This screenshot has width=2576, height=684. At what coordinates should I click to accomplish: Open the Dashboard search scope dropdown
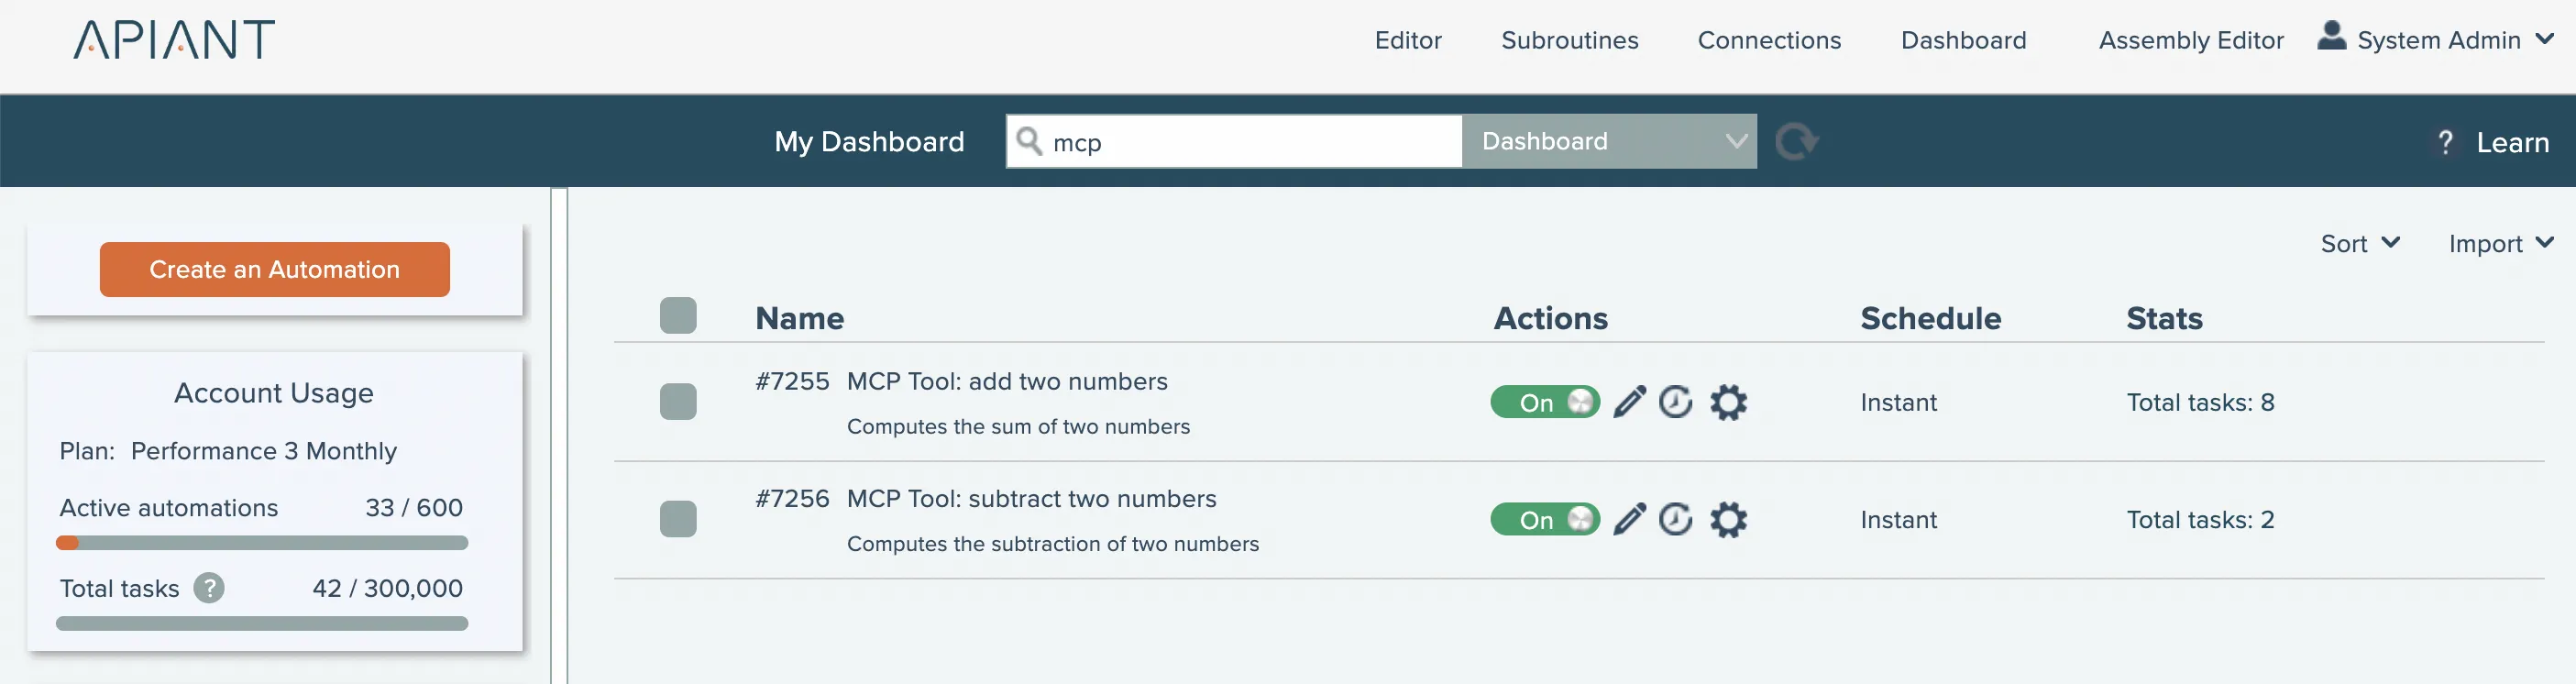1608,141
